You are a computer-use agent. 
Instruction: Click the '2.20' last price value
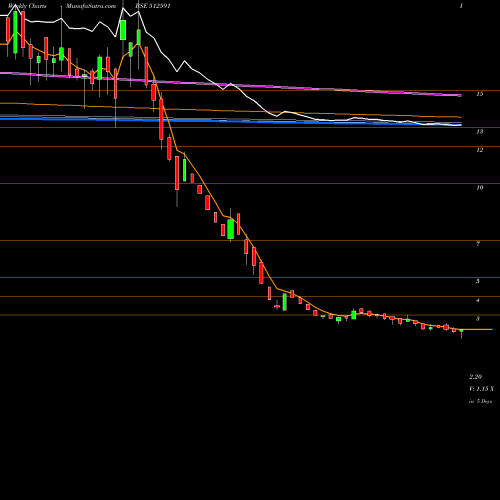click(476, 377)
